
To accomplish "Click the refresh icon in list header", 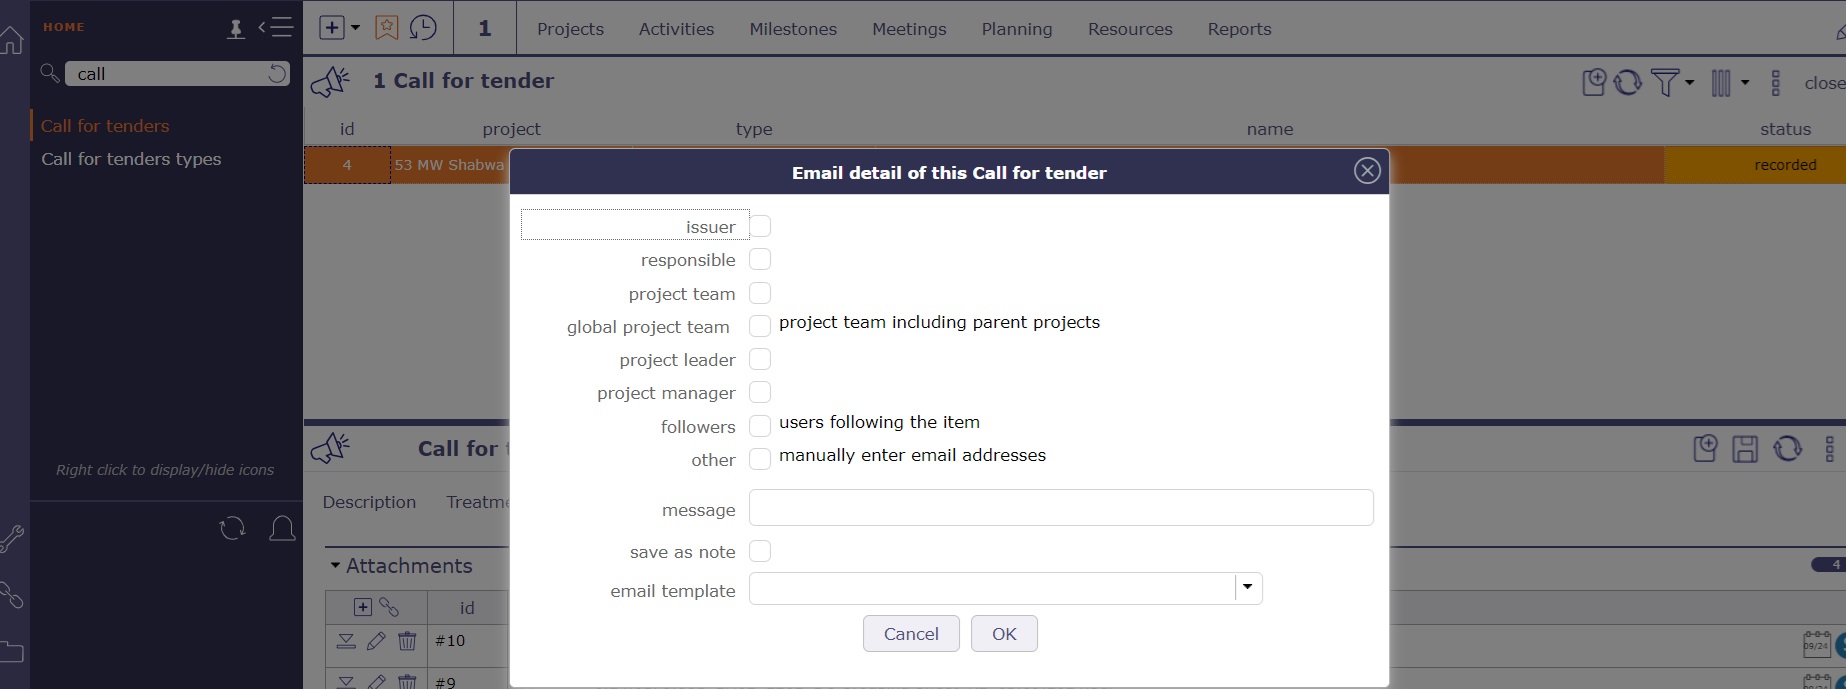I will point(1628,82).
